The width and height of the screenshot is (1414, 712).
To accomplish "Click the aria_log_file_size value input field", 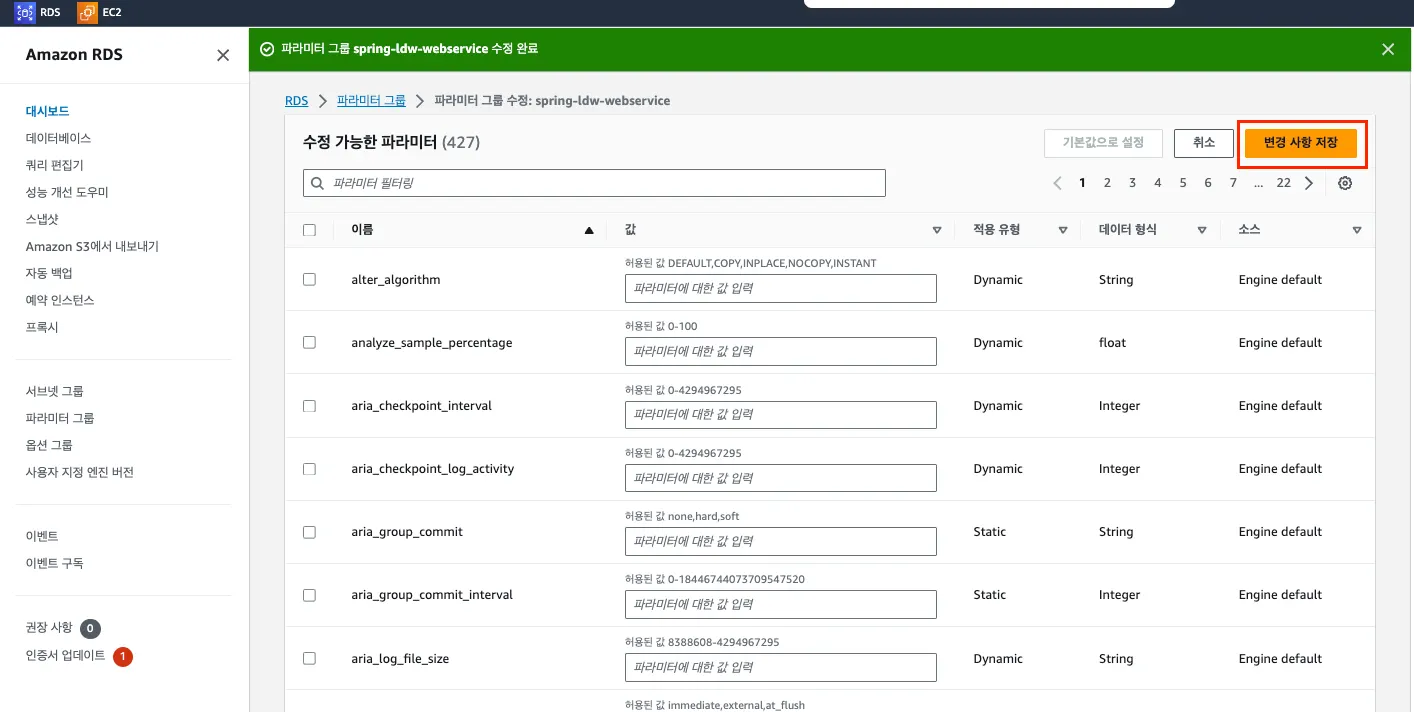I will (x=781, y=667).
